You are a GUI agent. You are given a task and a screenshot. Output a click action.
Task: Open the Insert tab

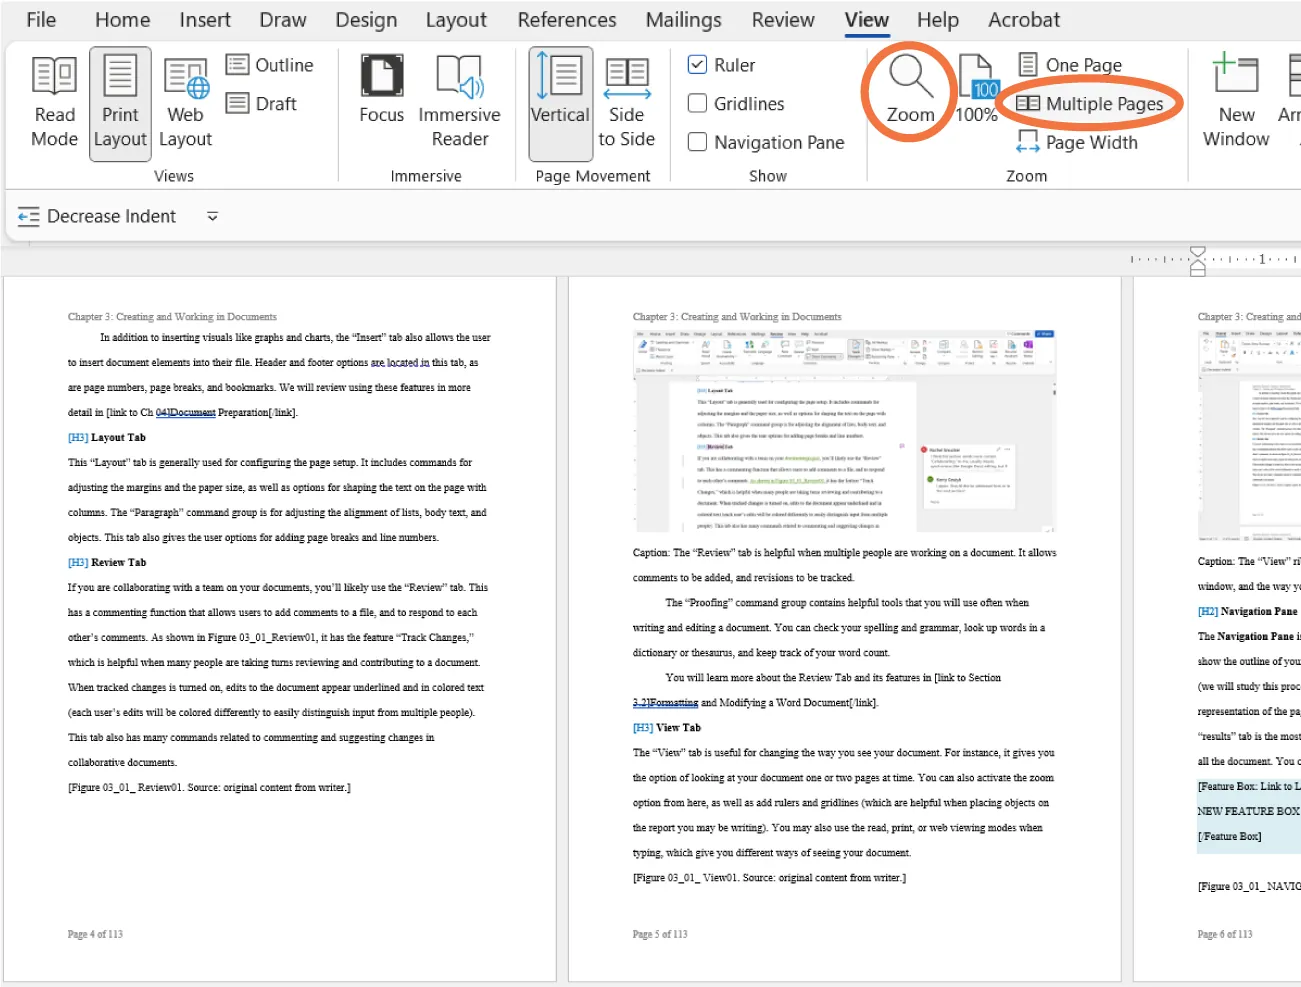[x=204, y=19]
